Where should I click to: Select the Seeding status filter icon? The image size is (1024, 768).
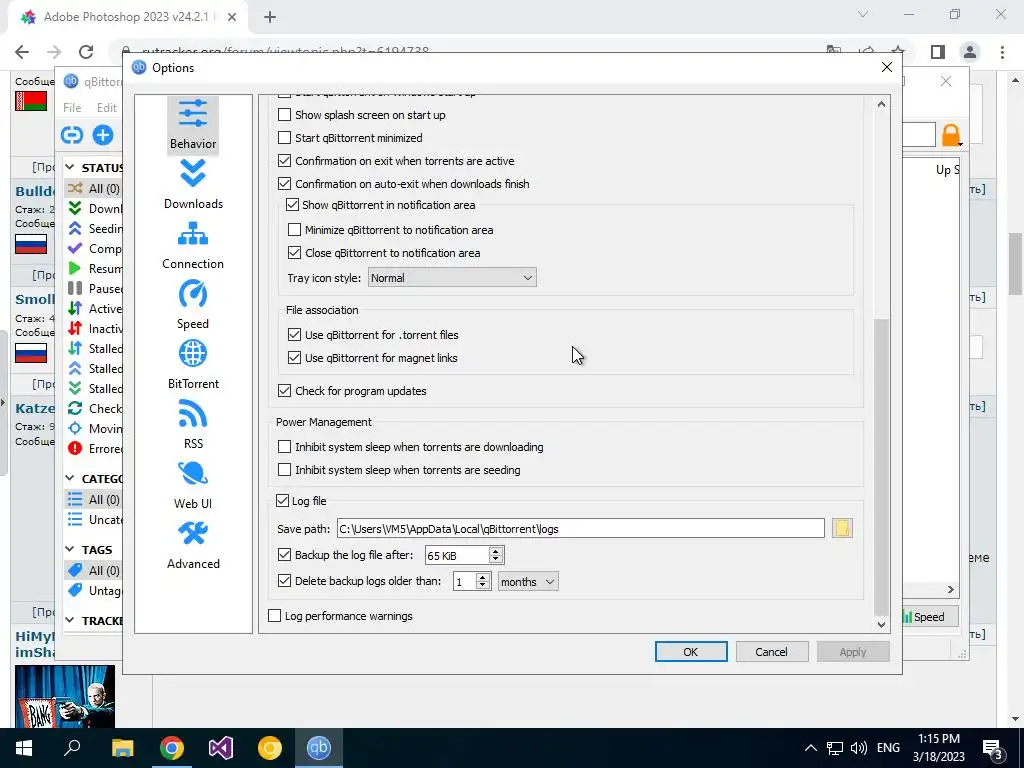tap(75, 229)
